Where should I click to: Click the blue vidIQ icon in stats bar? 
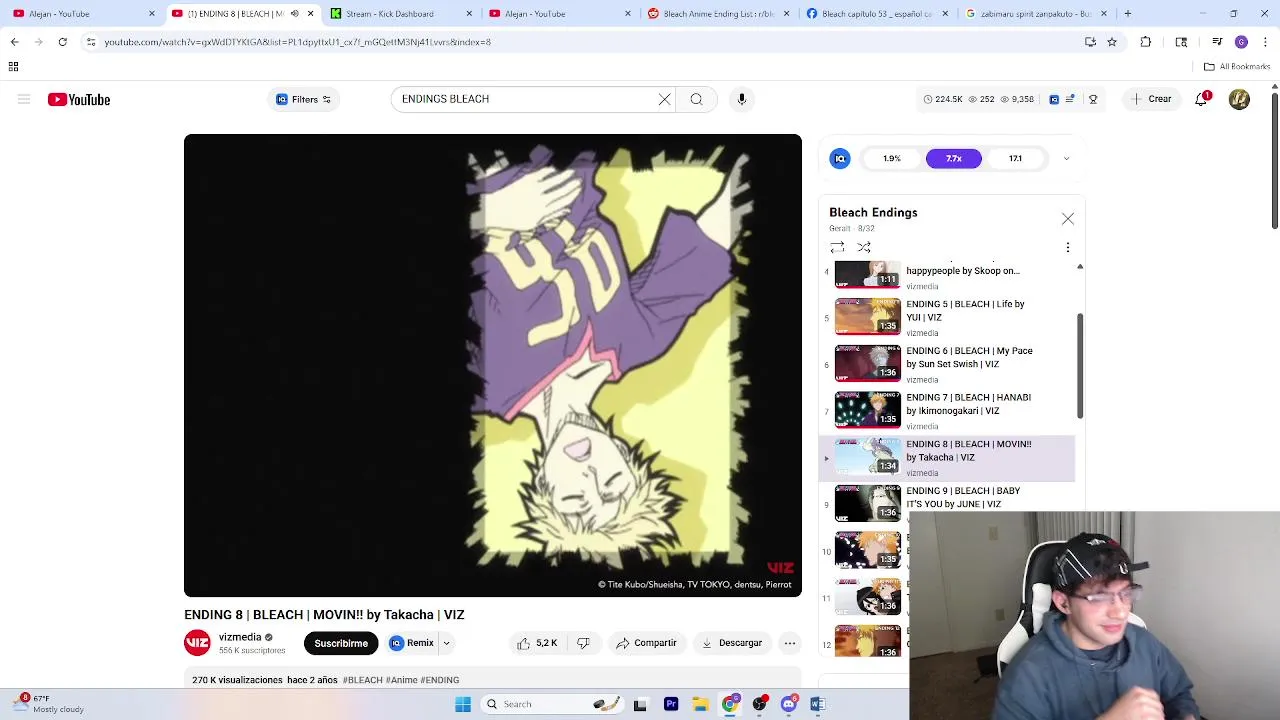point(1054,99)
